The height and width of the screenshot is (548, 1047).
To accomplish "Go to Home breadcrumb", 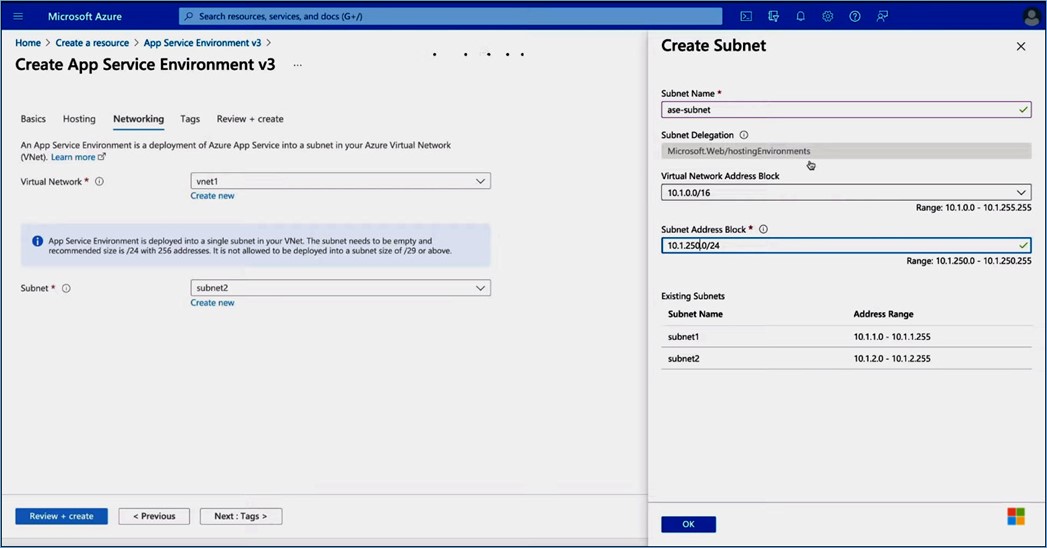I will pos(28,43).
